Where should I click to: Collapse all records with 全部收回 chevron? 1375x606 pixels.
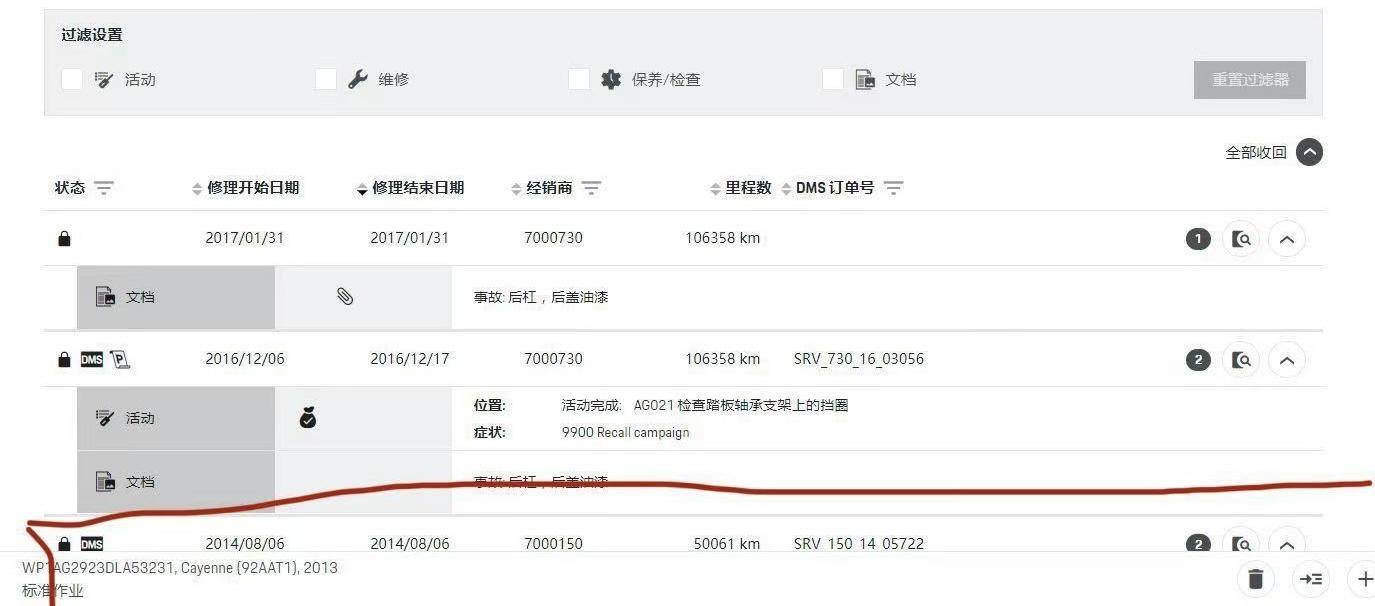[x=1309, y=152]
